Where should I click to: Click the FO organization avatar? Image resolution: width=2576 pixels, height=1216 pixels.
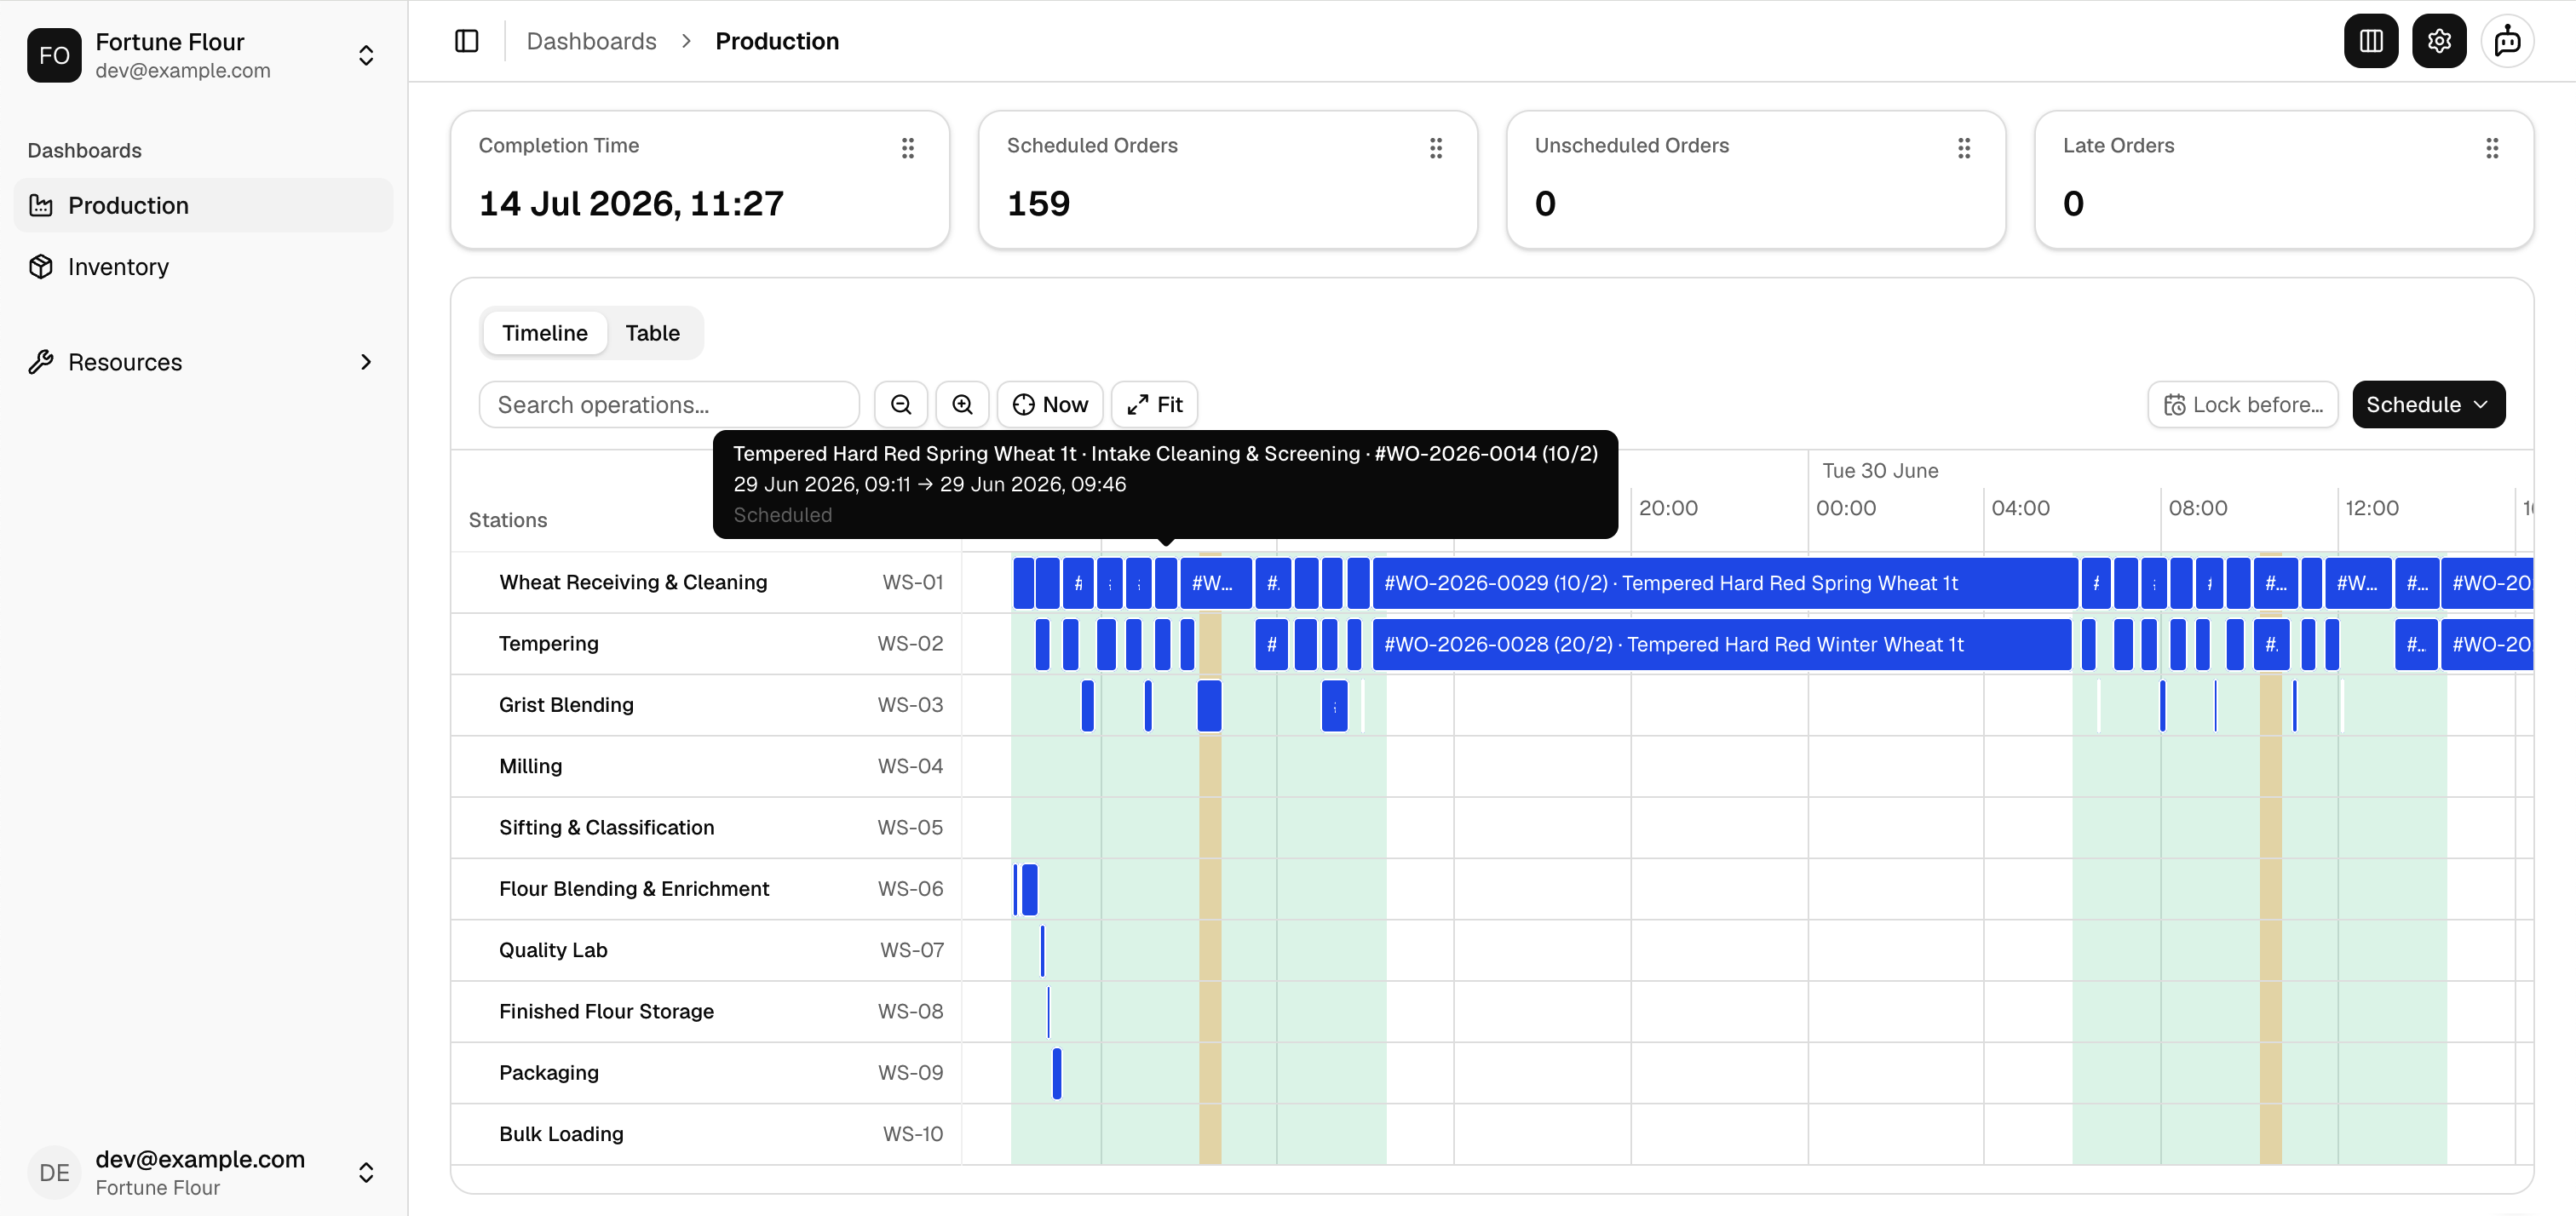pos(54,55)
